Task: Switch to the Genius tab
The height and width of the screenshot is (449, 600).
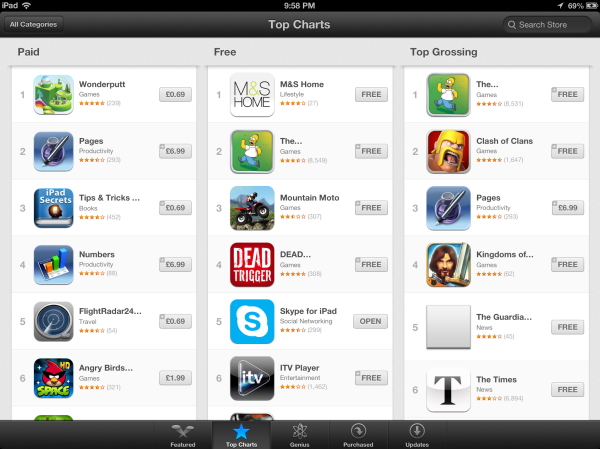Action: click(x=300, y=435)
